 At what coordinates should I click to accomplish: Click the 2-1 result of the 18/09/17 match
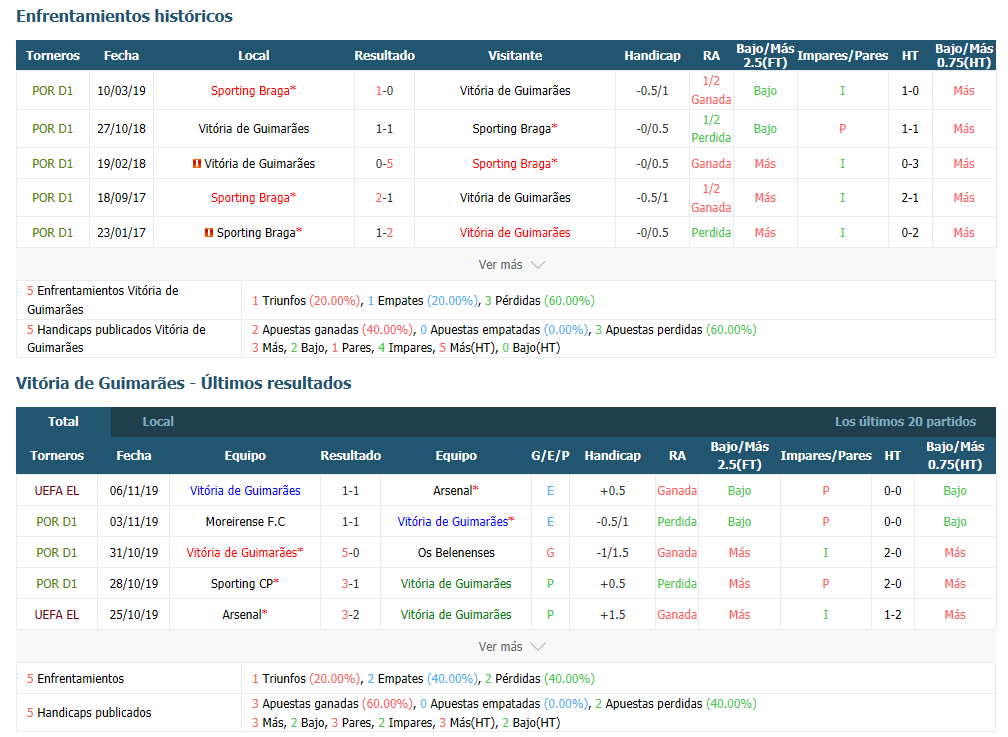tap(384, 198)
